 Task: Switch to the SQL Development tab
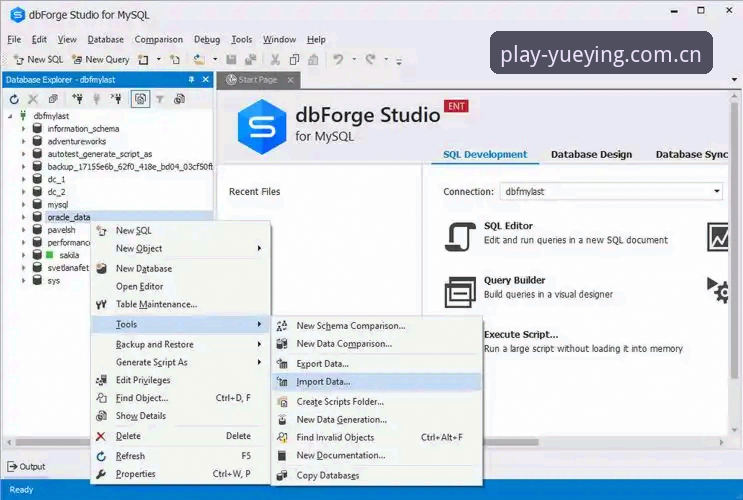coord(485,155)
